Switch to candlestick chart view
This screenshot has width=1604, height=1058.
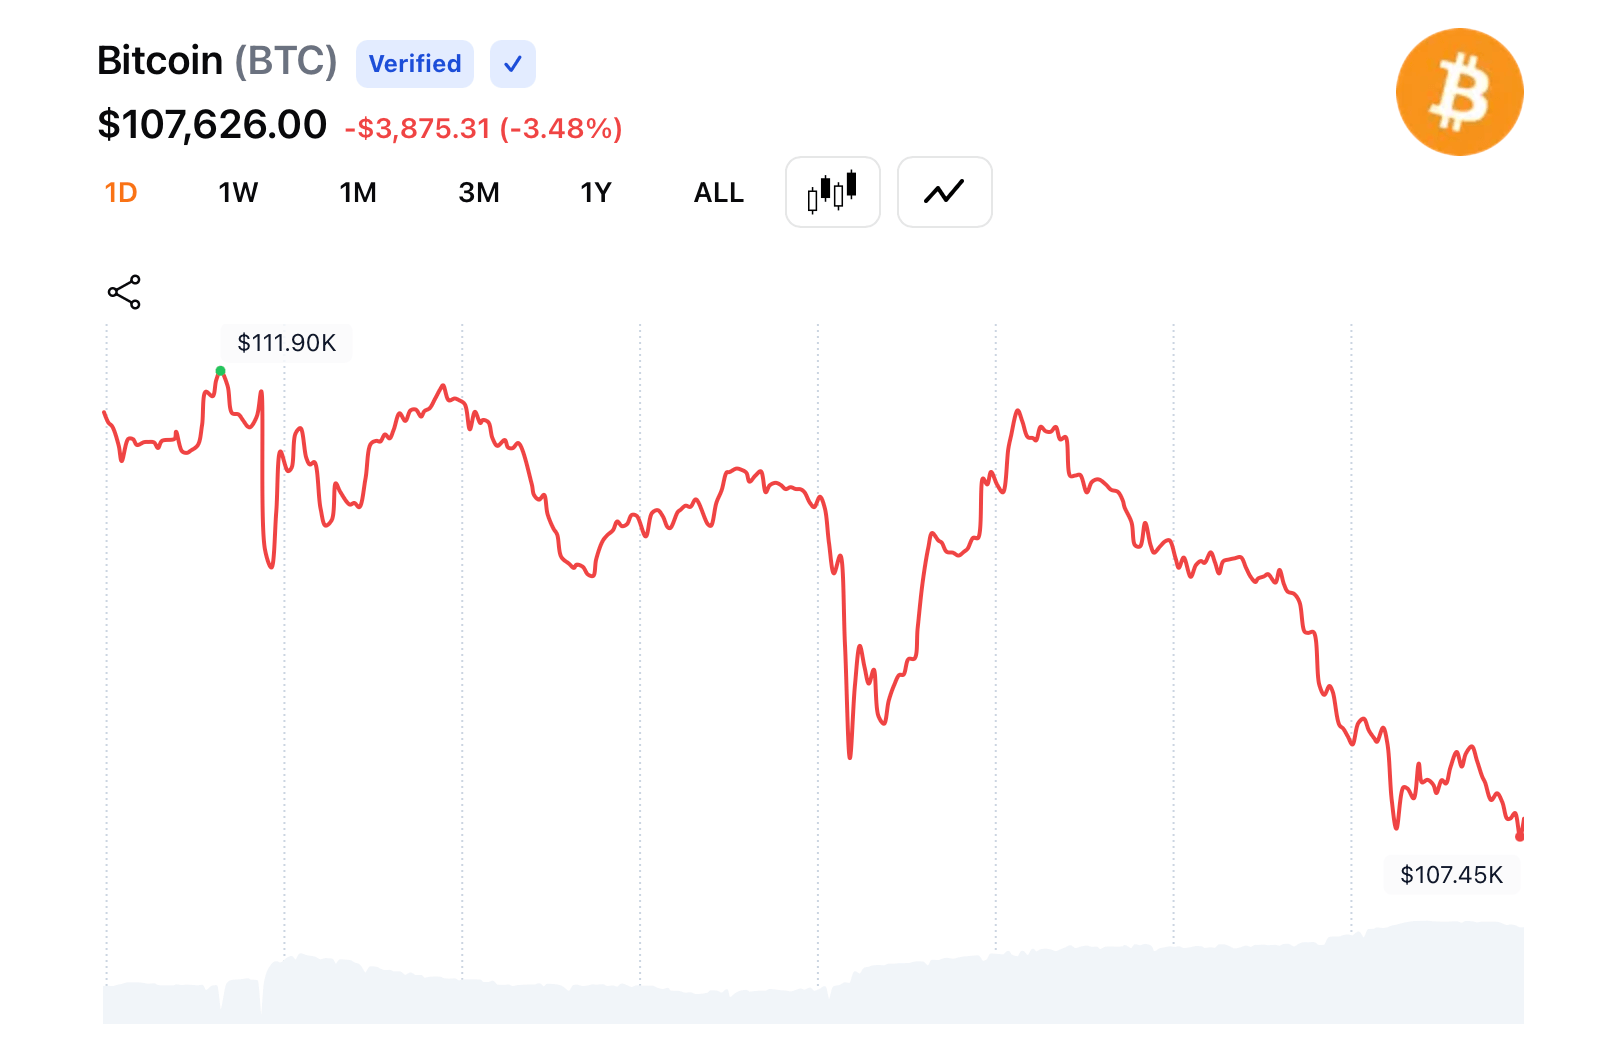click(832, 192)
